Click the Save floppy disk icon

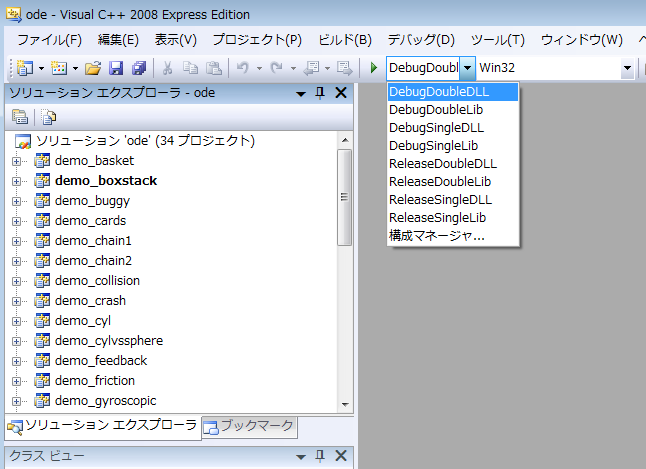tap(116, 68)
